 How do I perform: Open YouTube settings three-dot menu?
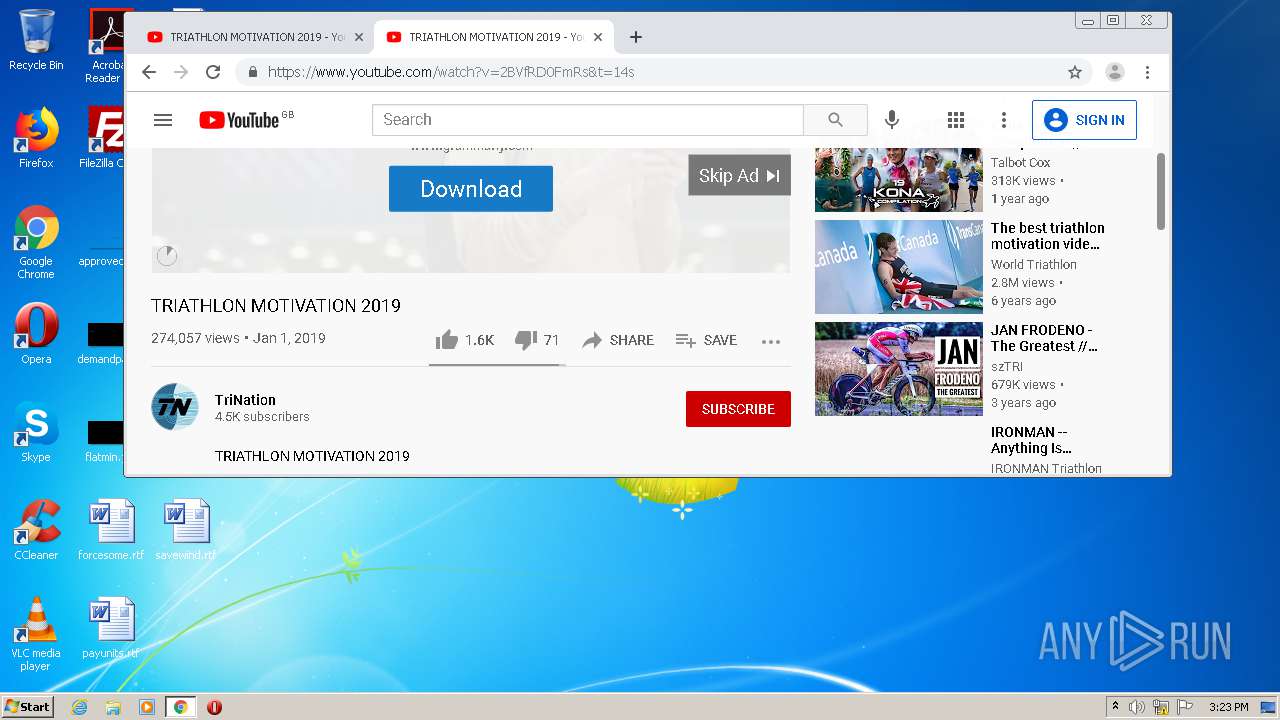[x=1003, y=120]
